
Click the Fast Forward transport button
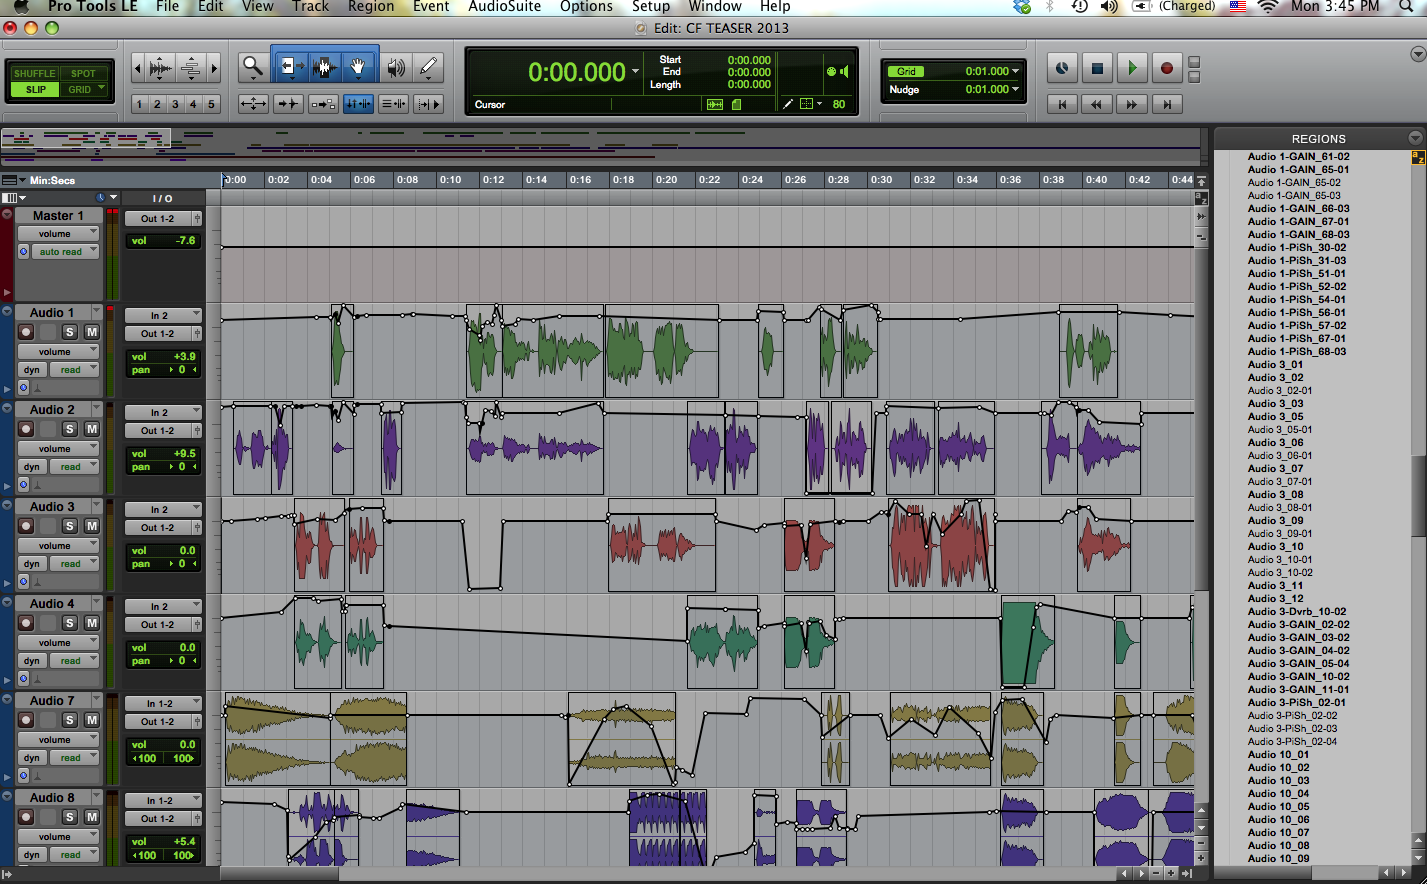point(1132,104)
